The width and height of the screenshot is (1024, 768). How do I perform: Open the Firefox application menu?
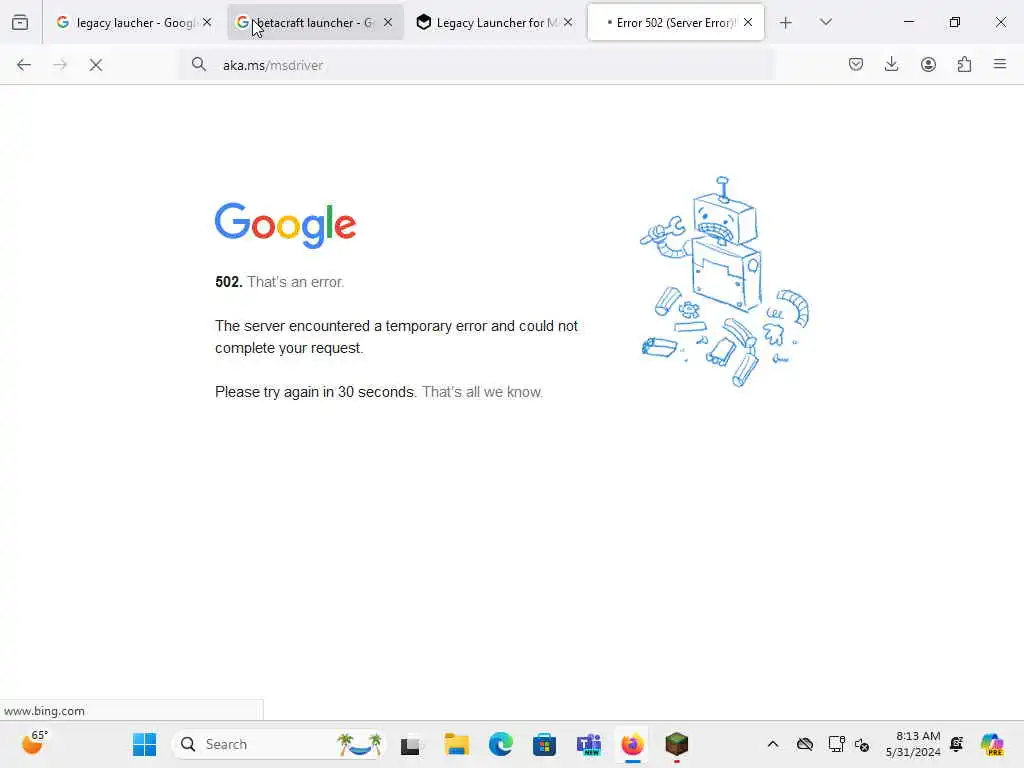[x=1000, y=64]
